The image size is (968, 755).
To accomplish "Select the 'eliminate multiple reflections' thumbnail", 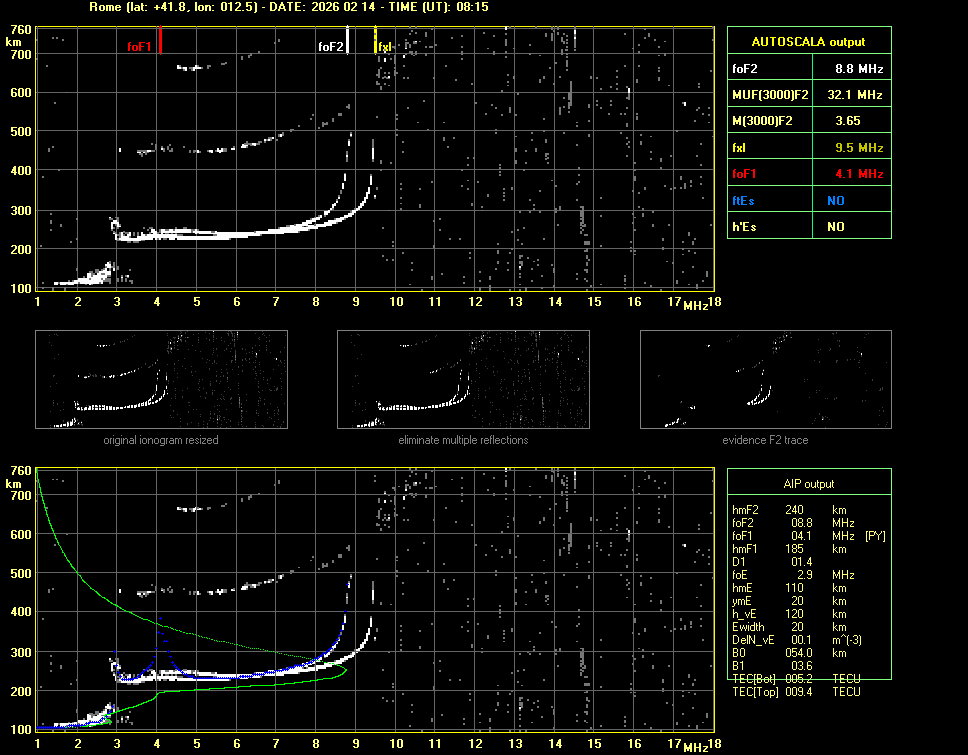I will click(463, 379).
